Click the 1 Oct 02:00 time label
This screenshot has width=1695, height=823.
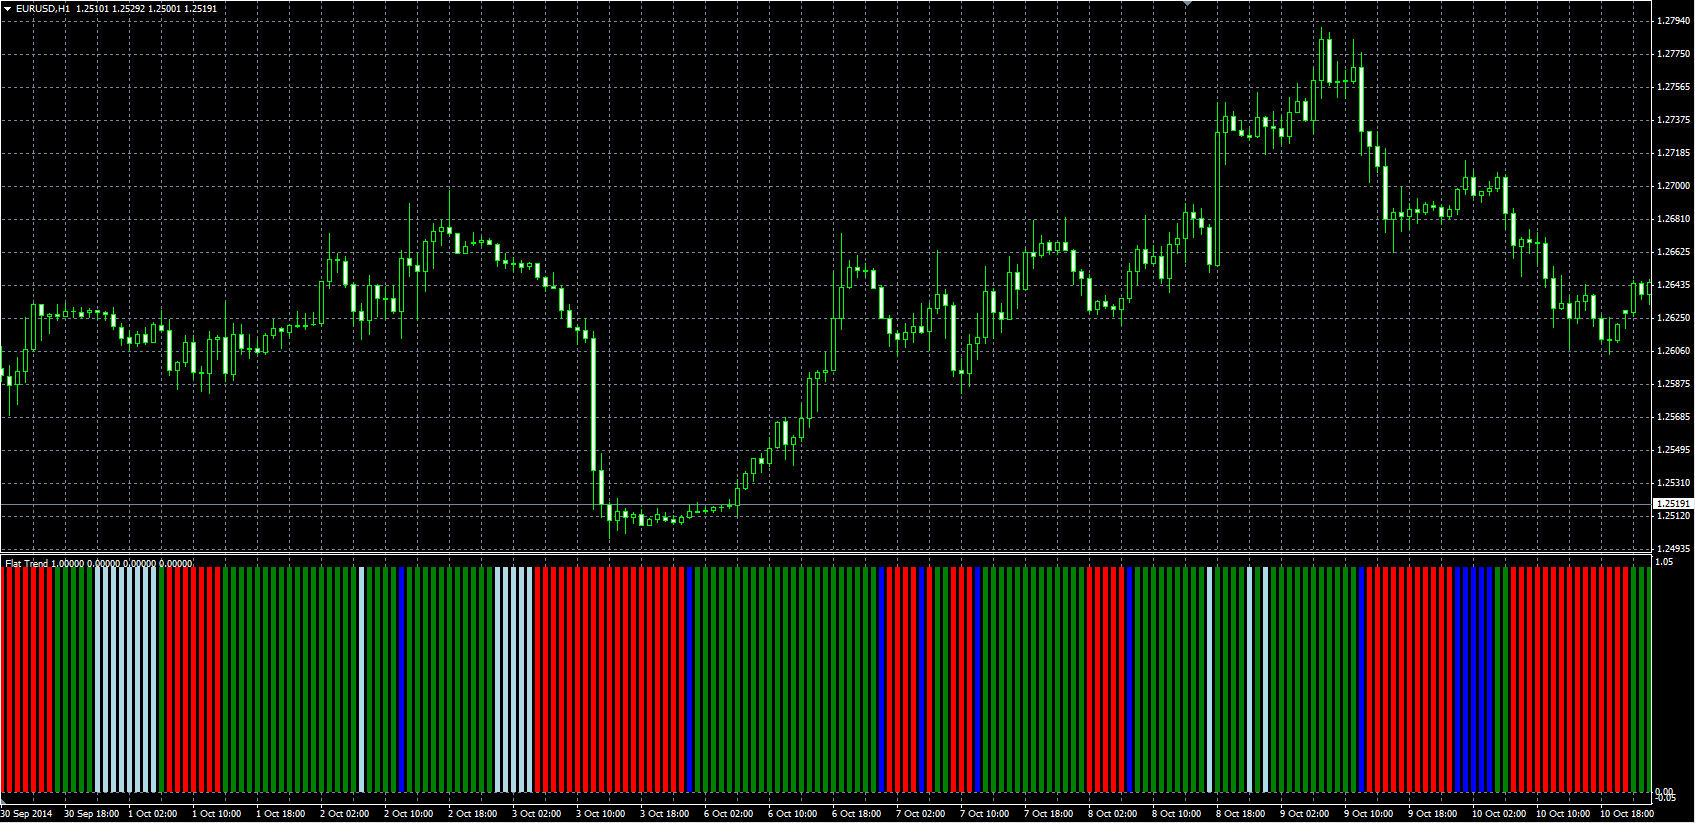point(153,814)
